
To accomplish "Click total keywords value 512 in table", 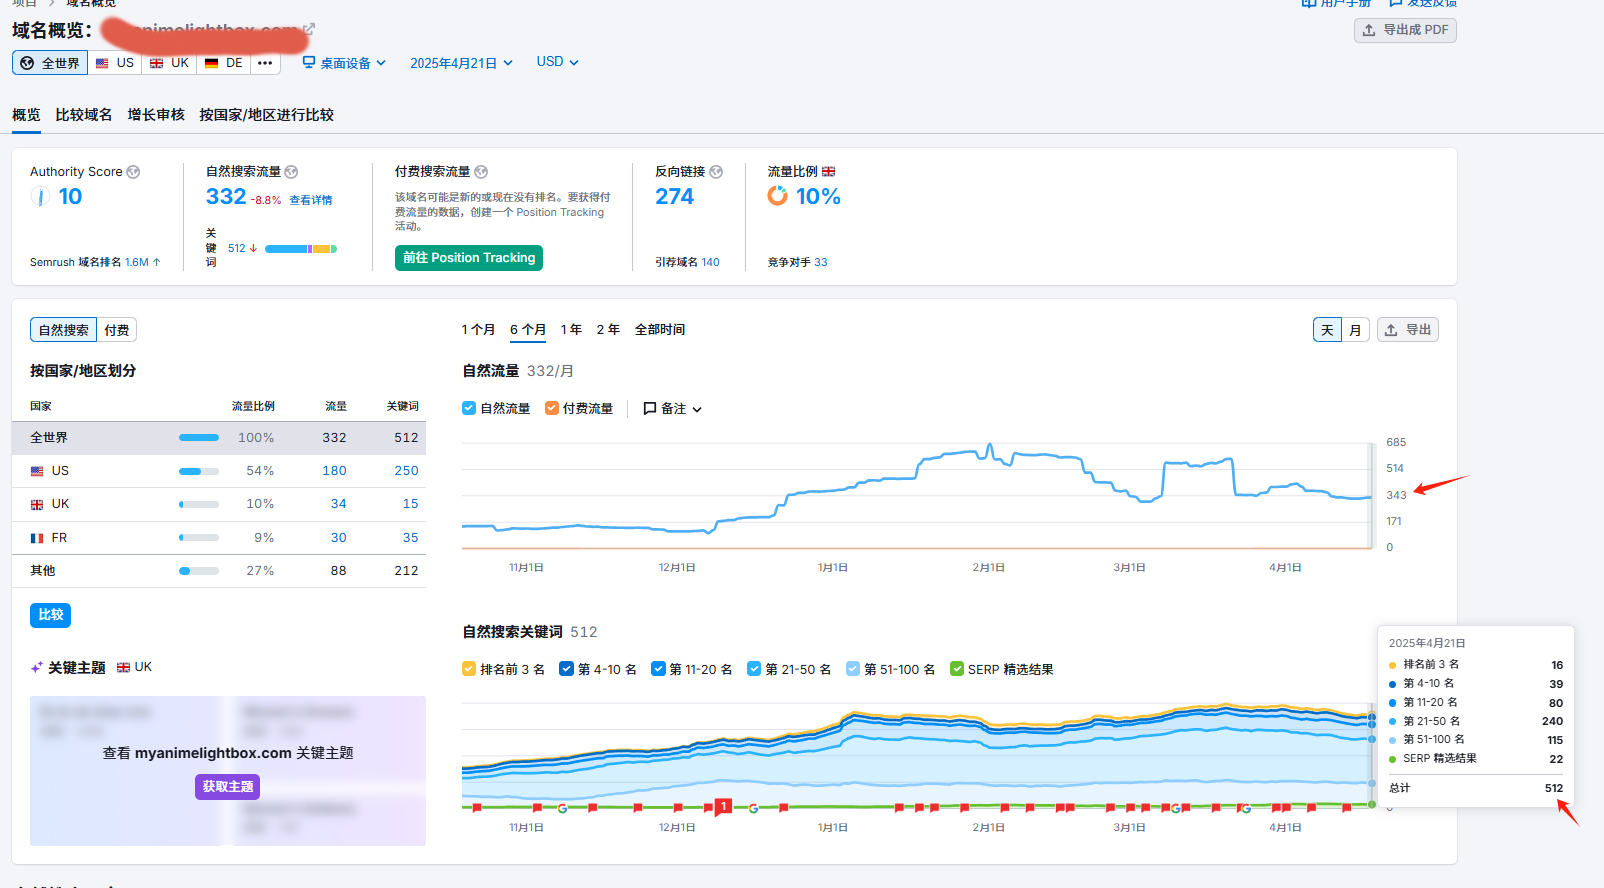I will pos(406,438).
